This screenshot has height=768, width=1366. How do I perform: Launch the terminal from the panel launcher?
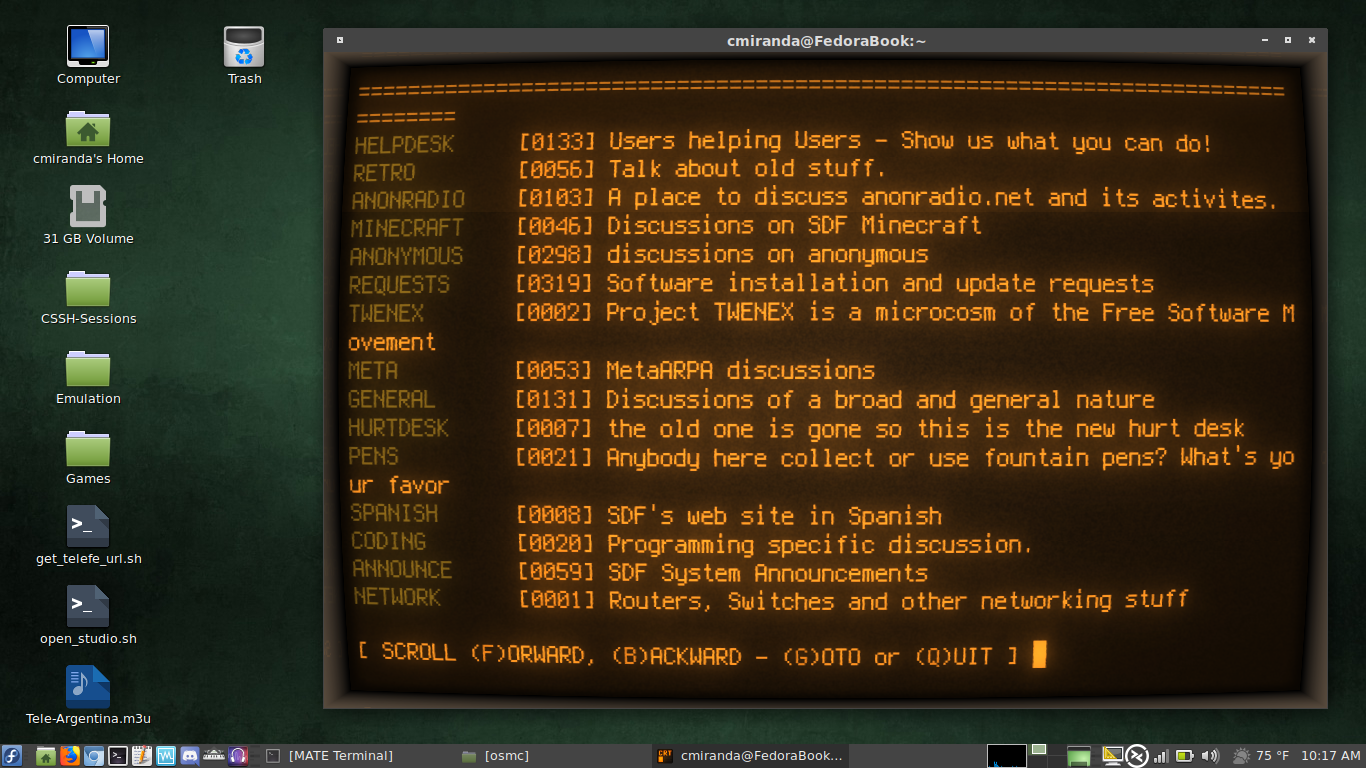coord(118,756)
